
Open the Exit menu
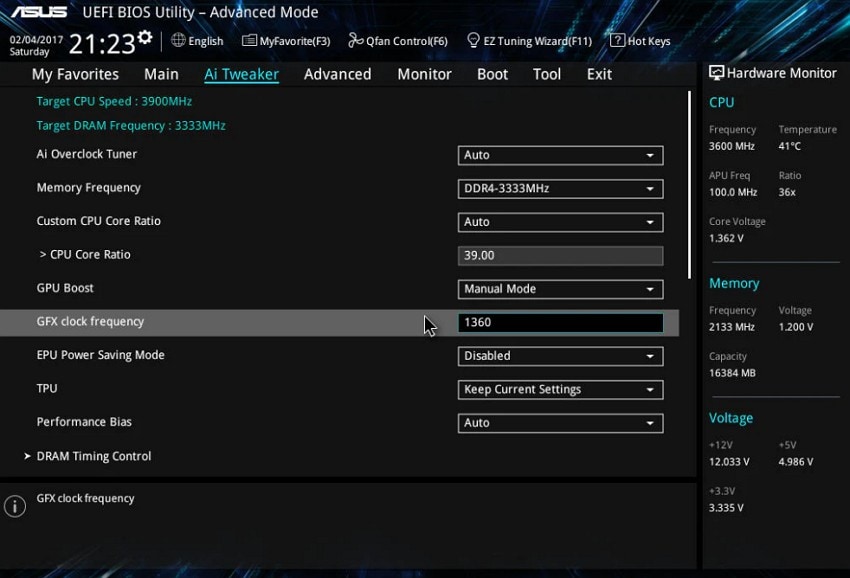pyautogui.click(x=598, y=73)
